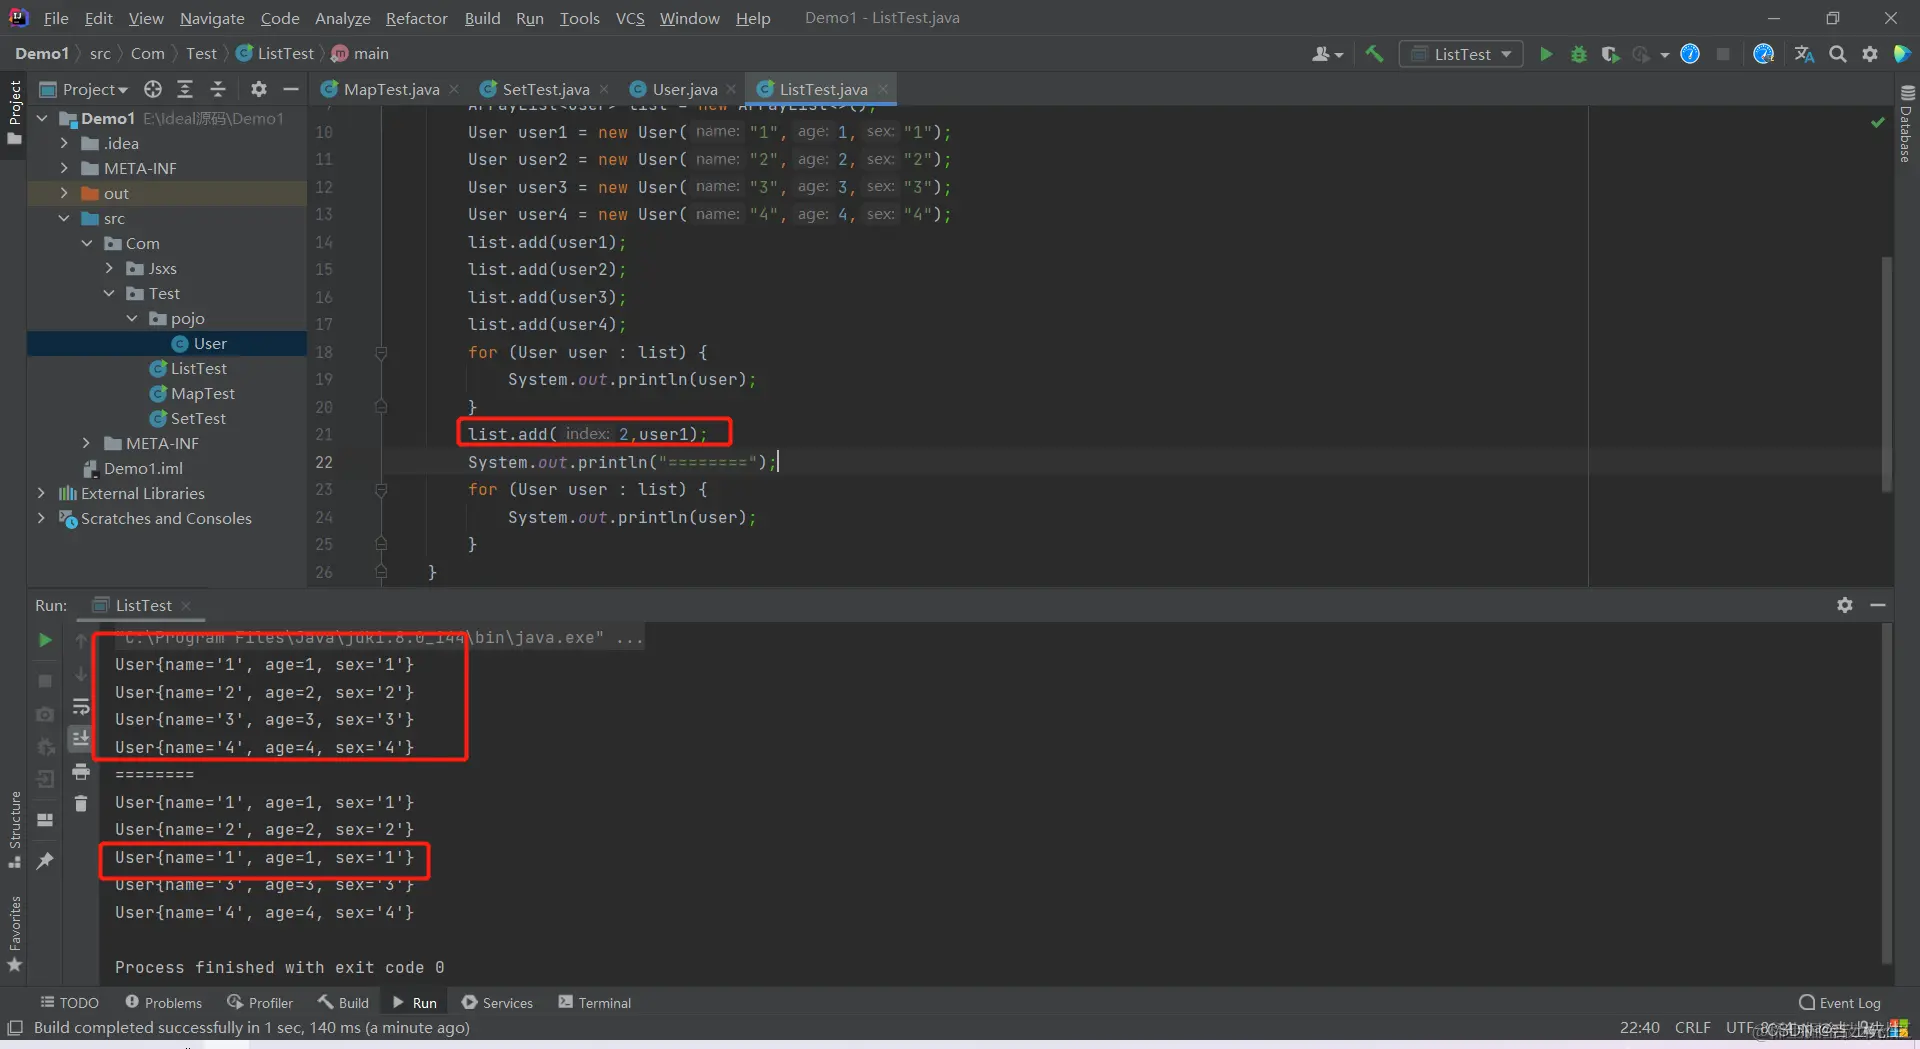The height and width of the screenshot is (1049, 1920).
Task: Fold the for loop at line 18
Action: [381, 352]
